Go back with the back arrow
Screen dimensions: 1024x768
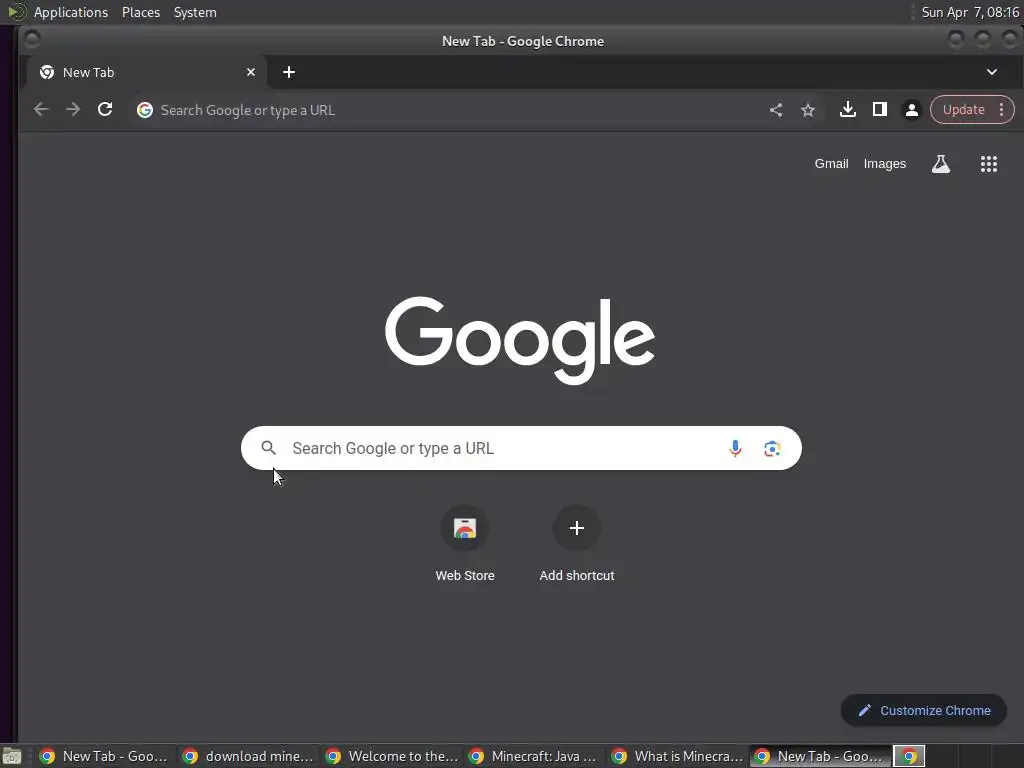click(41, 110)
